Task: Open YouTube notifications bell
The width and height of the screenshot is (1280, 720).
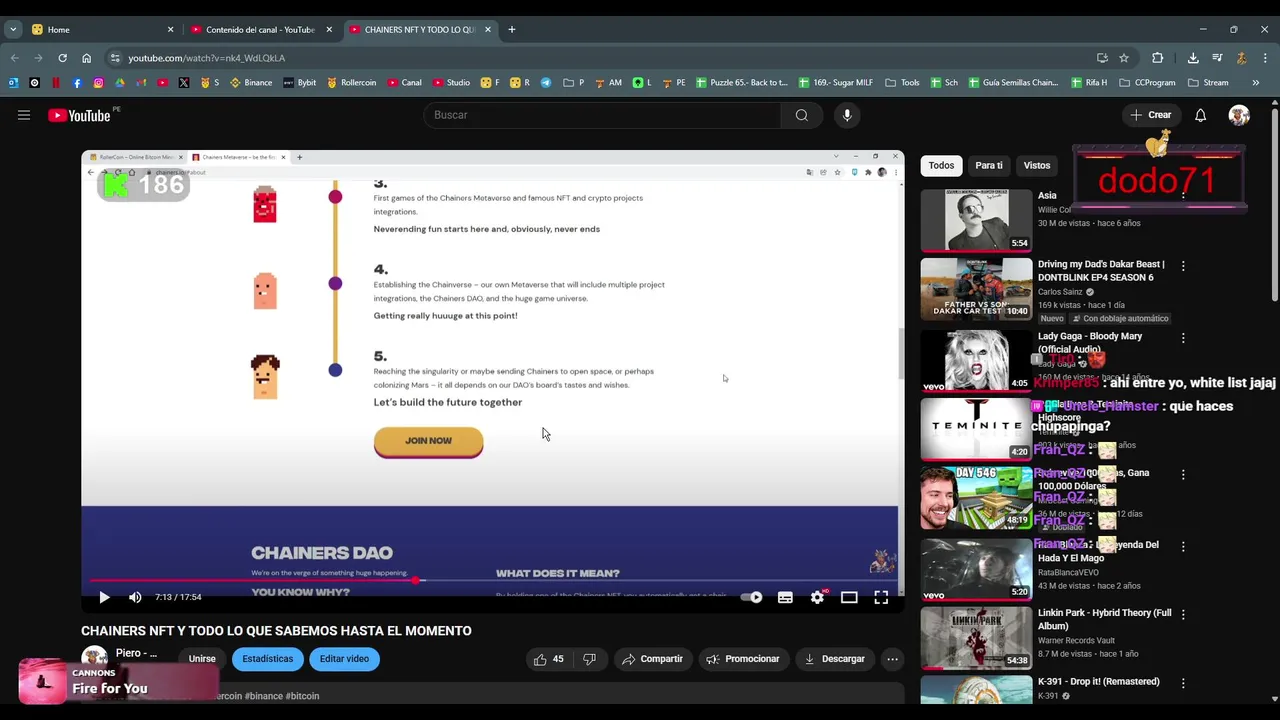Action: point(1200,115)
